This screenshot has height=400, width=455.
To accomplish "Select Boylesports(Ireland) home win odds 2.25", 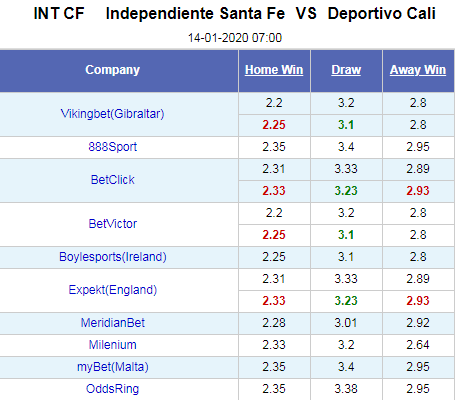I will pyautogui.click(x=274, y=257).
